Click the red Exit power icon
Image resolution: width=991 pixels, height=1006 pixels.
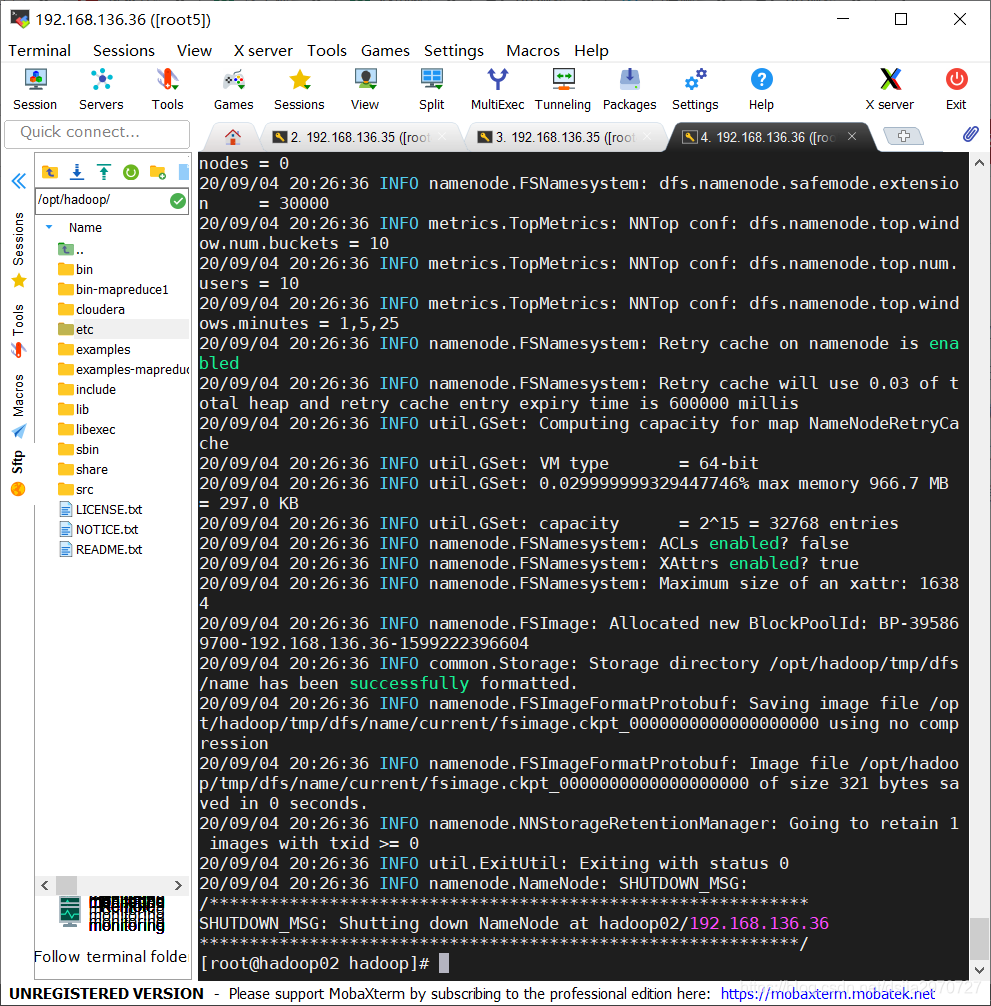[956, 89]
